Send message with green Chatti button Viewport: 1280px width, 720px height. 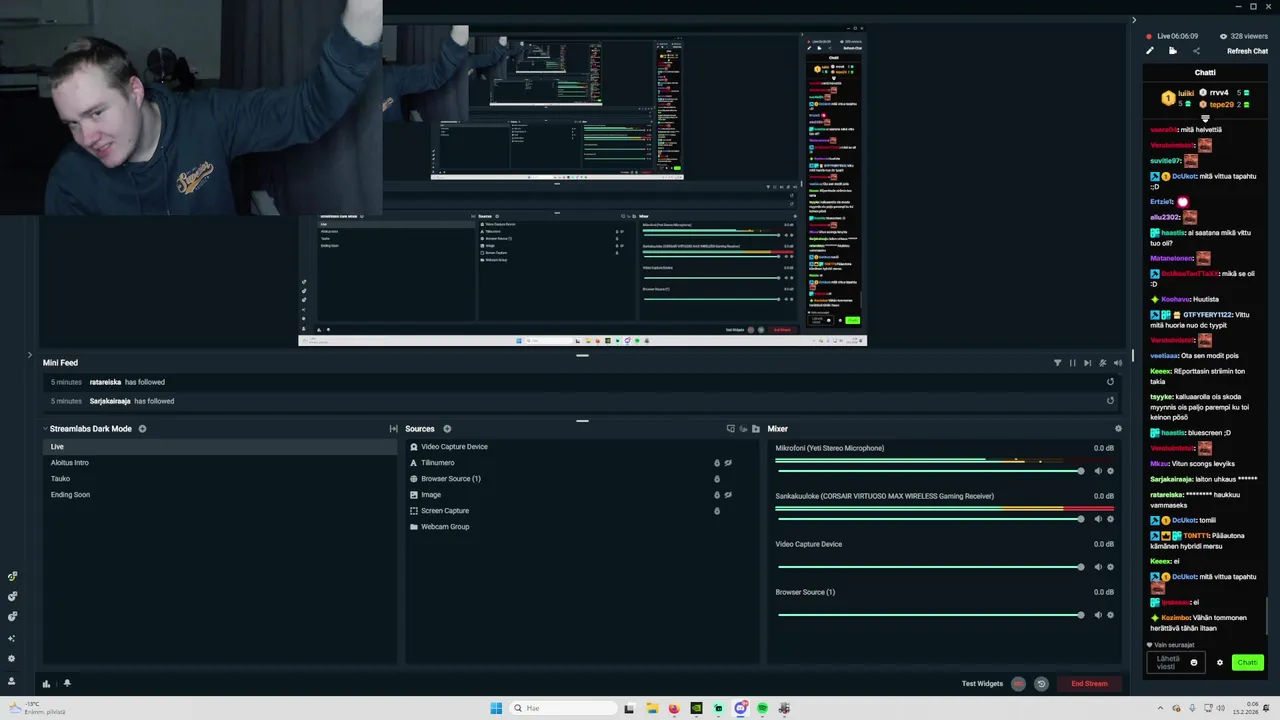tap(1247, 663)
